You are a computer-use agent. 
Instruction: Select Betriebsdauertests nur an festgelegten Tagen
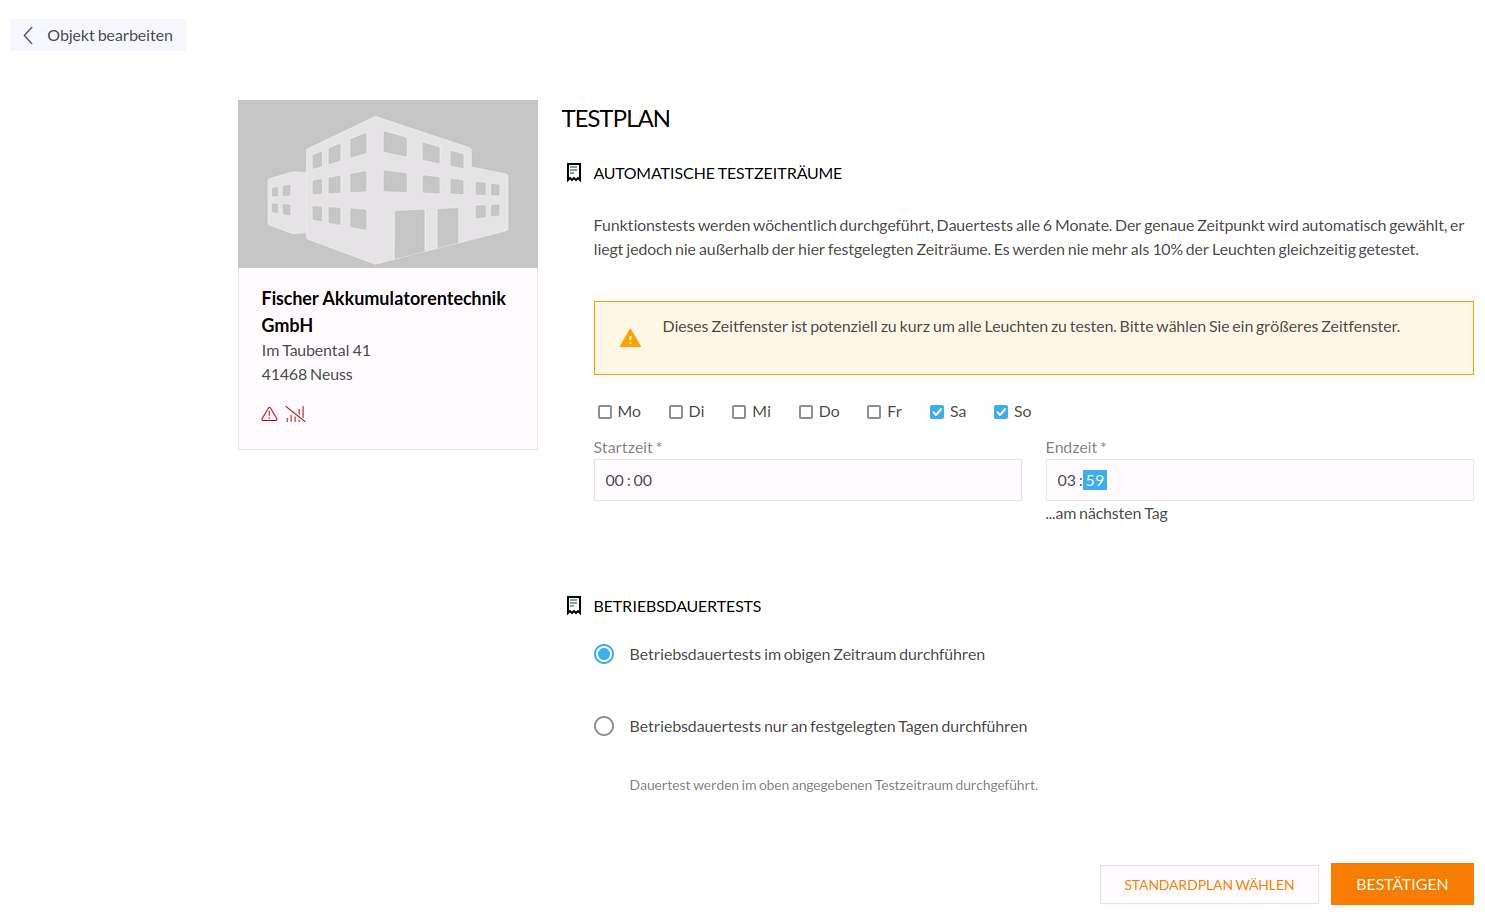pos(604,726)
